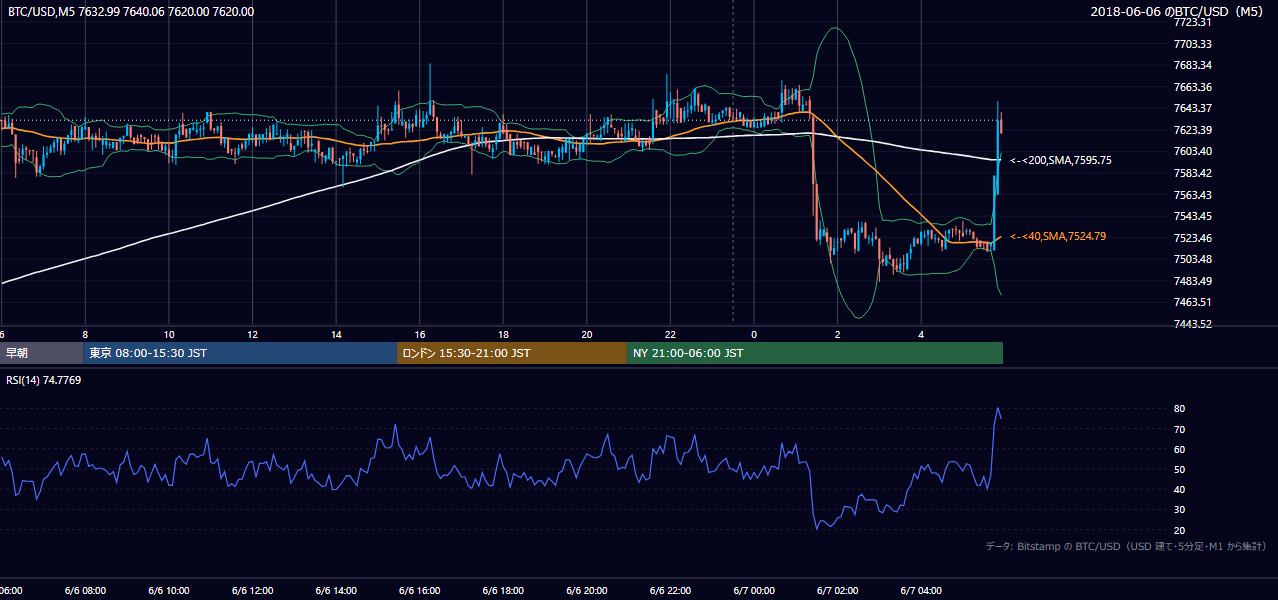Click the 7663.36 price axis label

pyautogui.click(x=1193, y=87)
